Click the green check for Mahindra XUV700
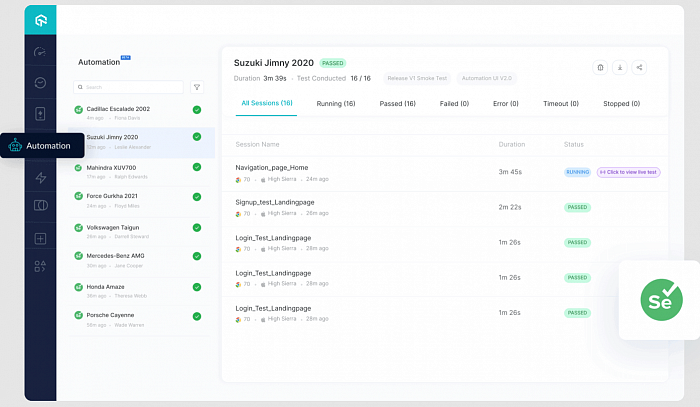 point(197,167)
